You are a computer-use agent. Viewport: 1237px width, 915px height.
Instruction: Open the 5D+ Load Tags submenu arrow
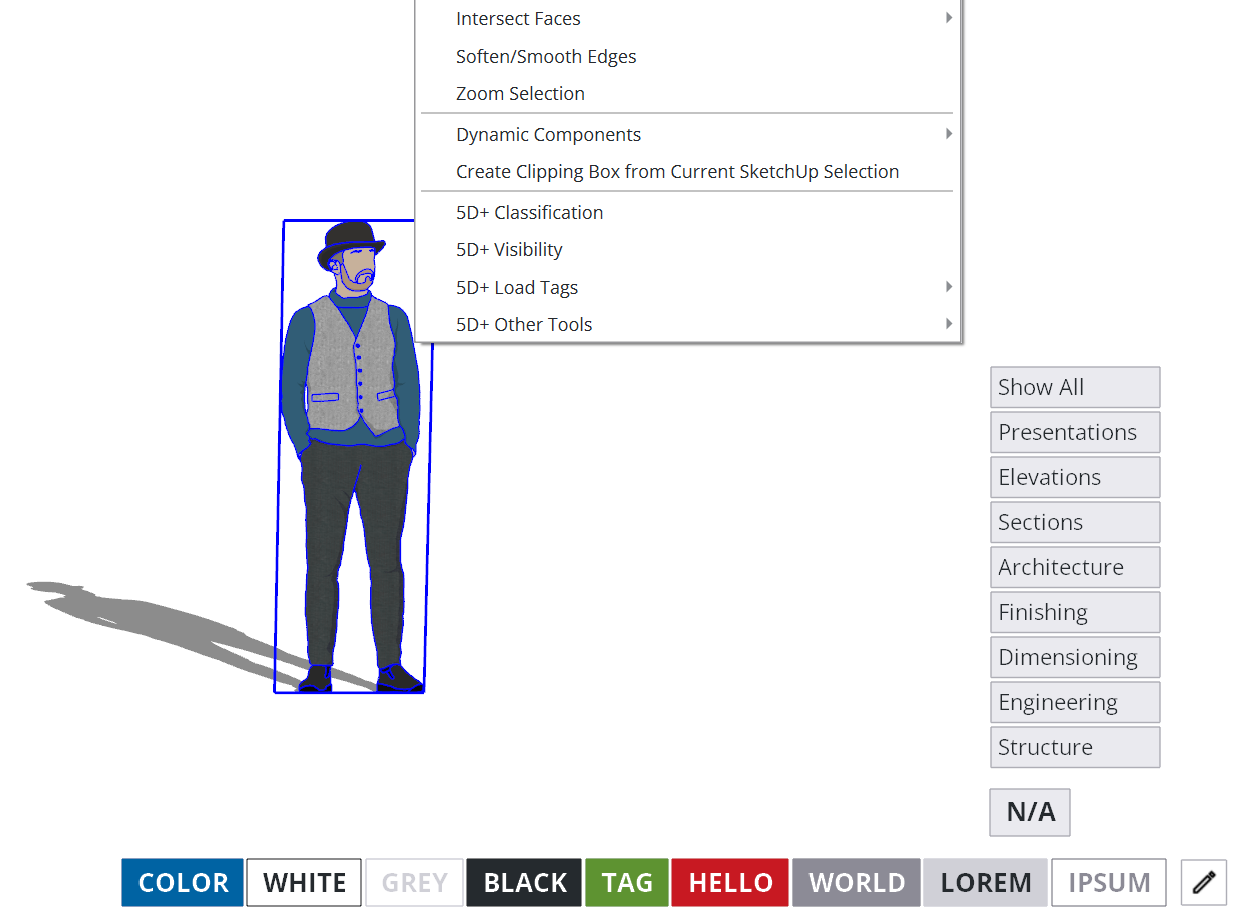(x=948, y=287)
